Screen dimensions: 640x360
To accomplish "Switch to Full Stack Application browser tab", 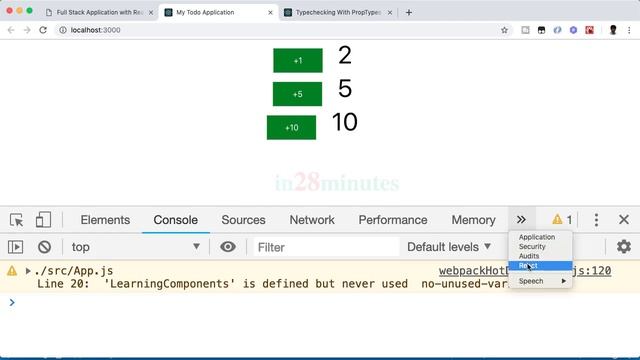I will (99, 13).
